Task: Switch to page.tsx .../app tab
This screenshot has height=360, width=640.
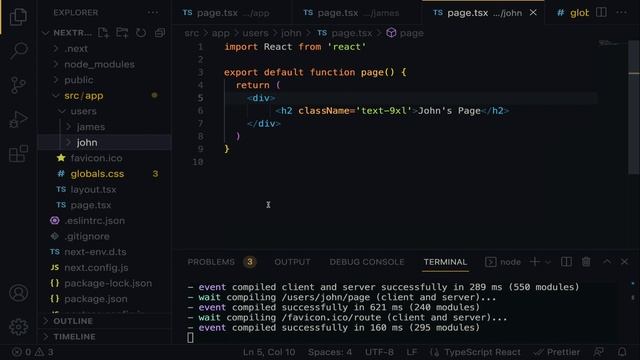Action: tap(232, 13)
